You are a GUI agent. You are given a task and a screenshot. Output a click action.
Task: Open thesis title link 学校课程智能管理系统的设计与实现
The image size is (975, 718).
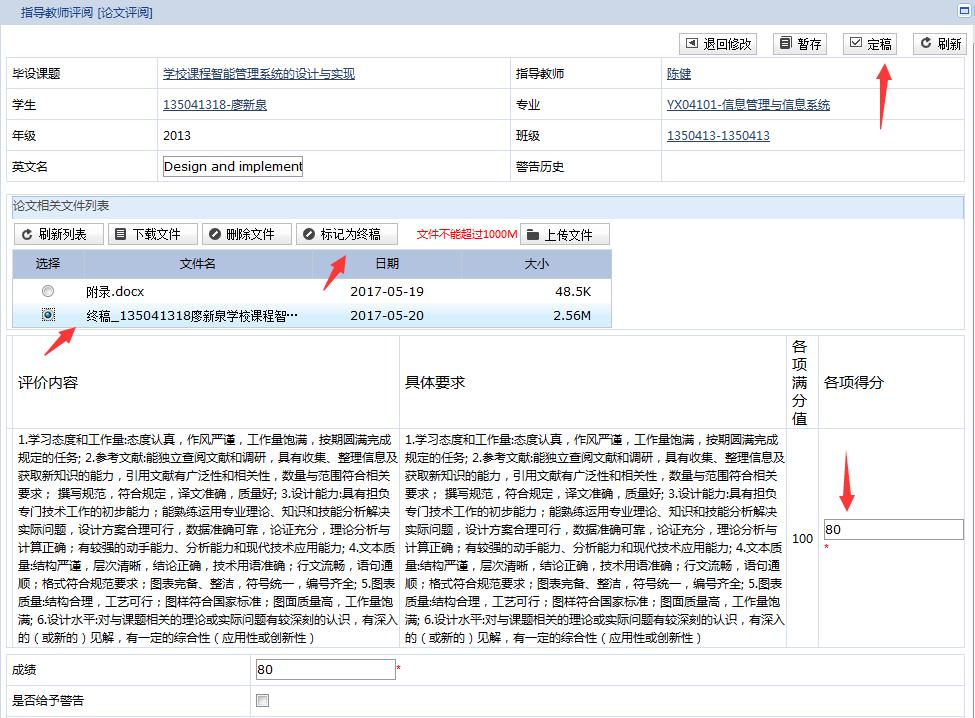click(x=259, y=74)
